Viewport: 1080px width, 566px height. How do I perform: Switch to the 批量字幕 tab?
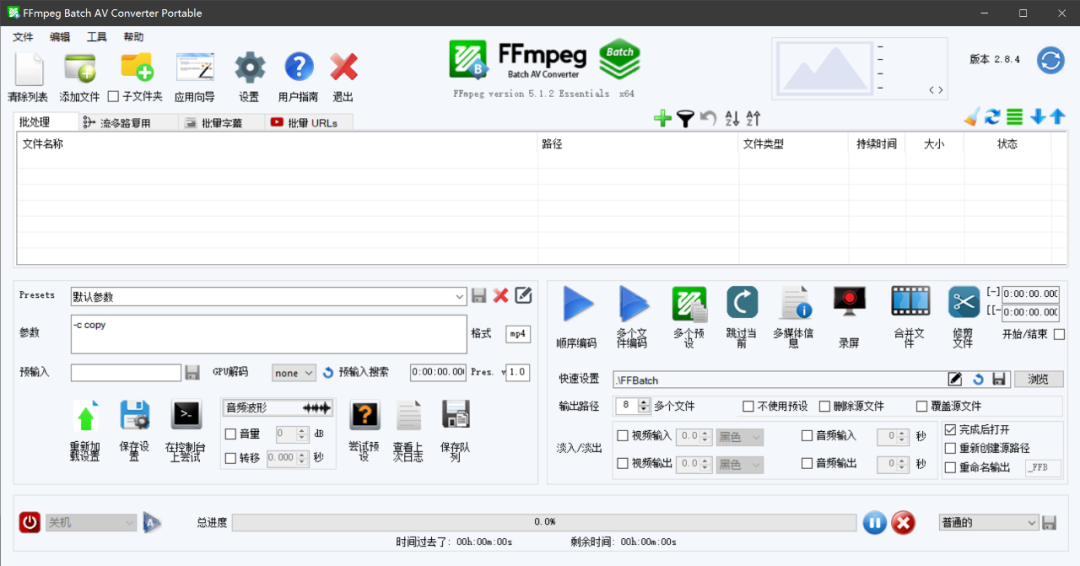(x=221, y=123)
